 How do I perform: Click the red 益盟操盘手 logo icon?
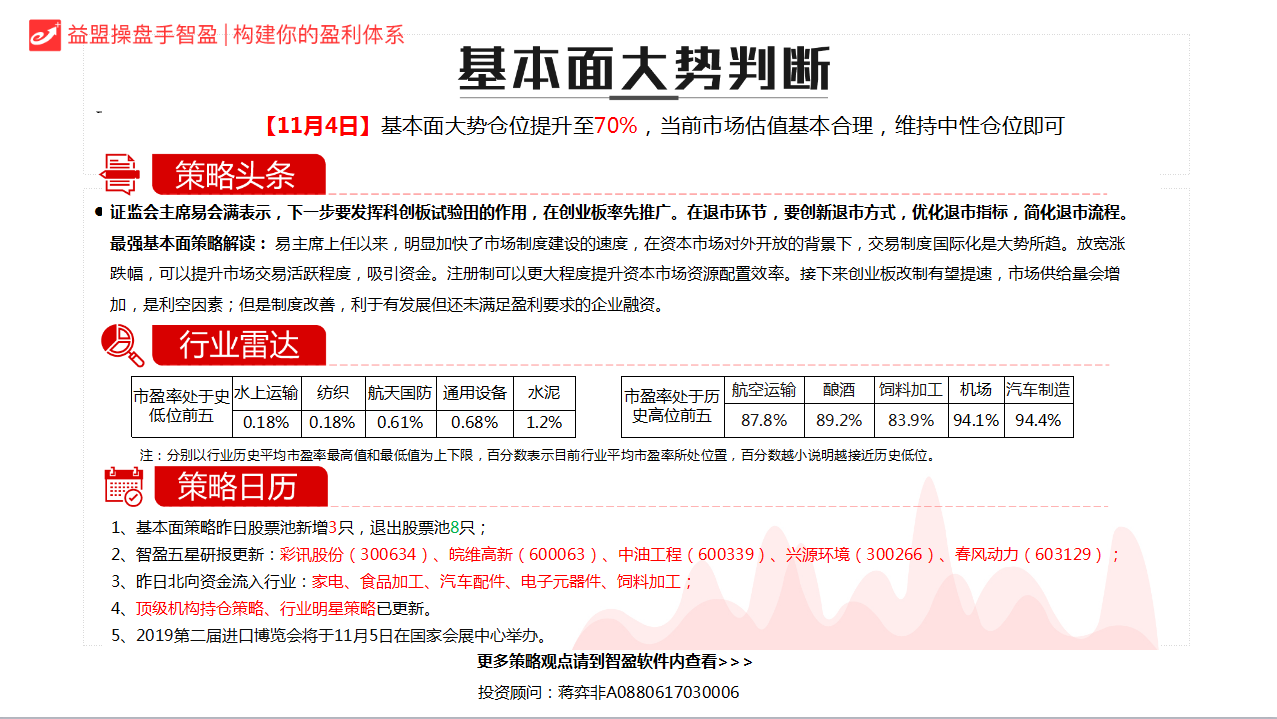45,34
